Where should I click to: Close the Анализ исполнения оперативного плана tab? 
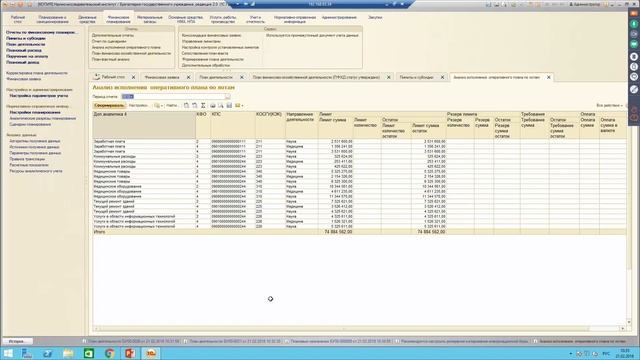(x=549, y=77)
